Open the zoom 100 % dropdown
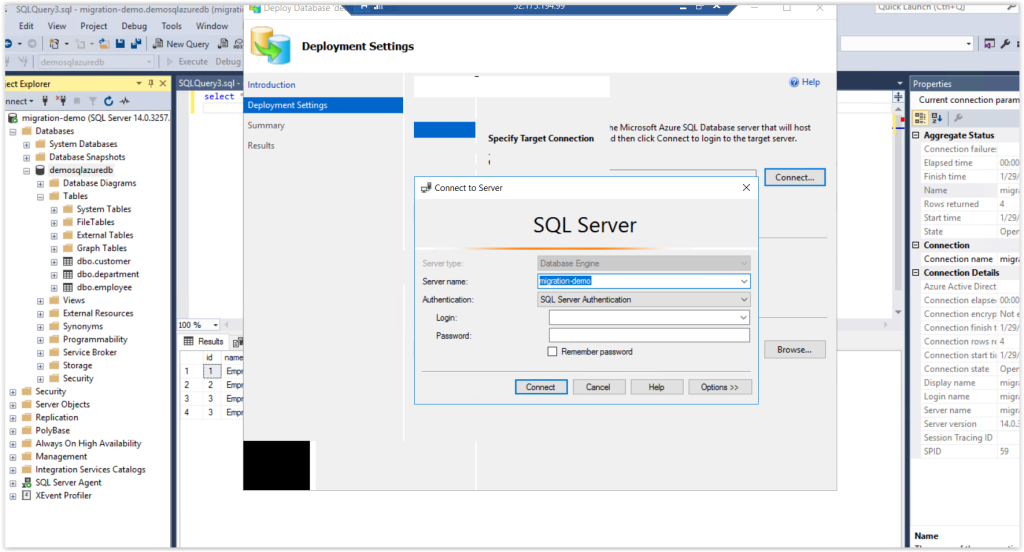This screenshot has height=552, width=1024. coord(216,325)
